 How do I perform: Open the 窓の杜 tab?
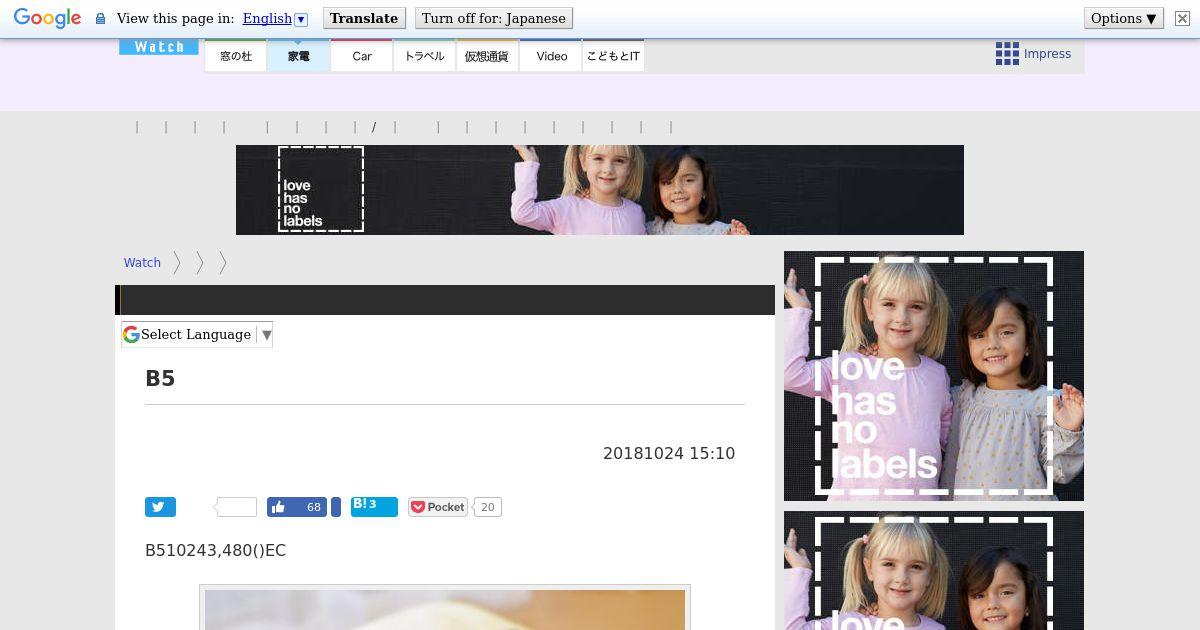pyautogui.click(x=236, y=56)
